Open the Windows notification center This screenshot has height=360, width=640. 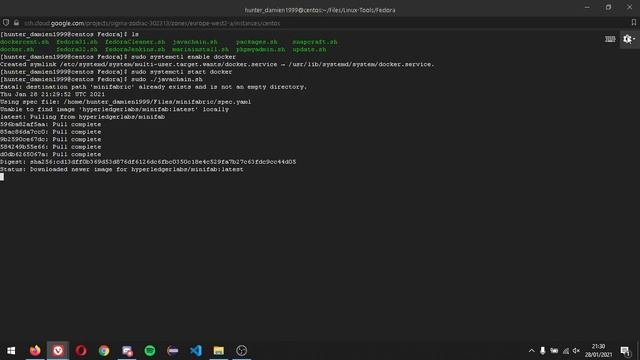(625, 351)
